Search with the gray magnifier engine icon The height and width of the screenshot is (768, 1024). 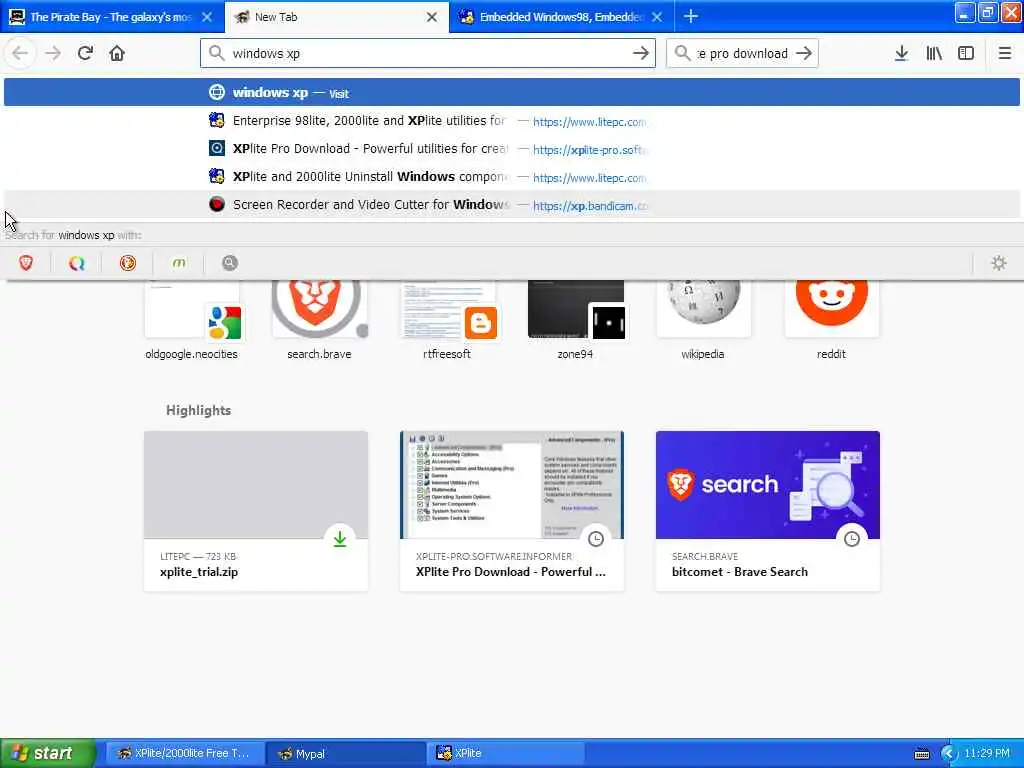coord(230,263)
